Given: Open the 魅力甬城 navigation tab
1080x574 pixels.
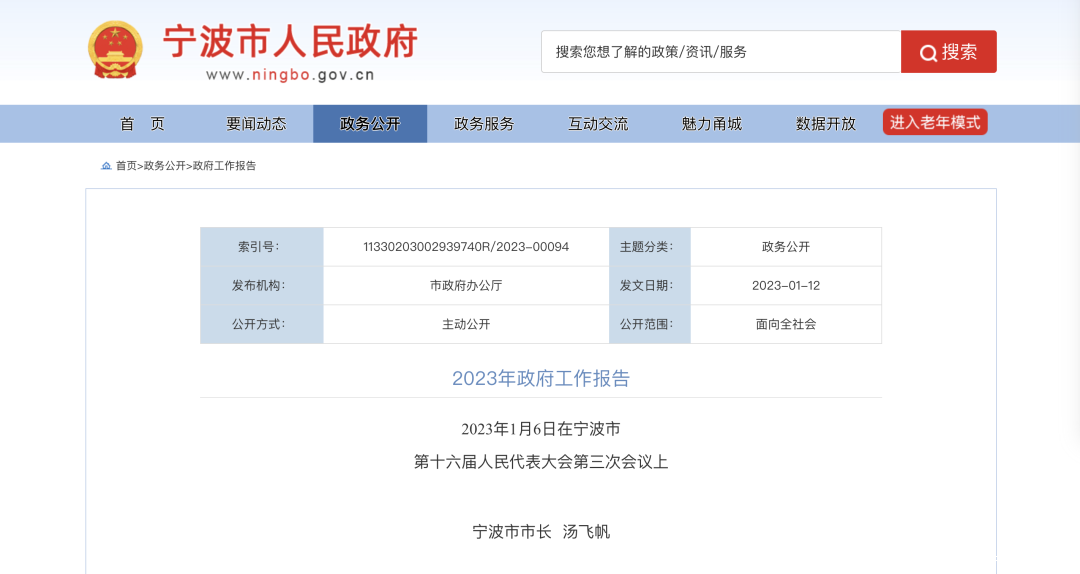Looking at the screenshot, I should pyautogui.click(x=712, y=124).
